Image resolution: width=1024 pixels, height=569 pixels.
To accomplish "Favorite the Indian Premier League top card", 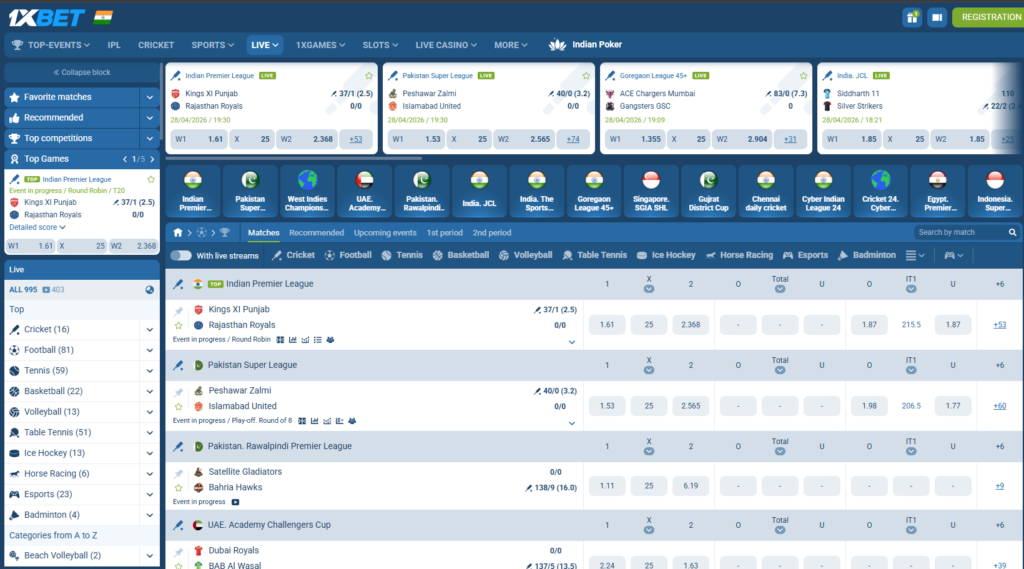I will (x=369, y=76).
